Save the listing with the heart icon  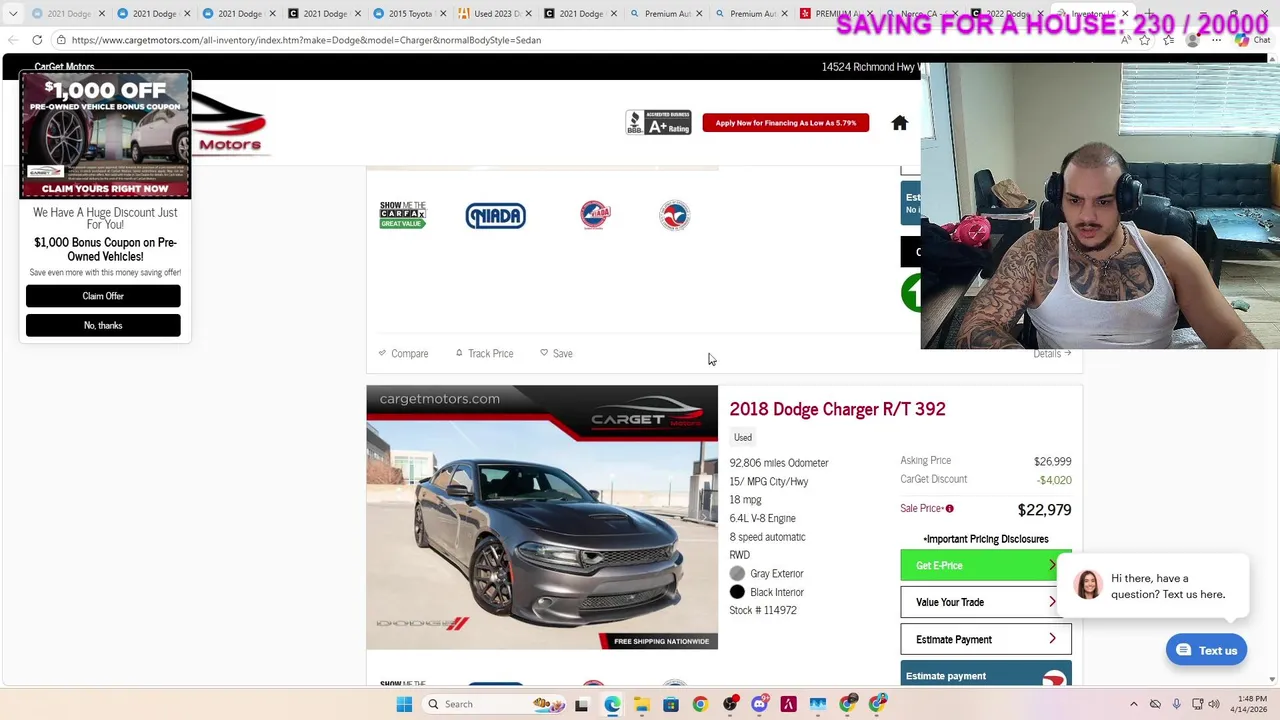556,353
